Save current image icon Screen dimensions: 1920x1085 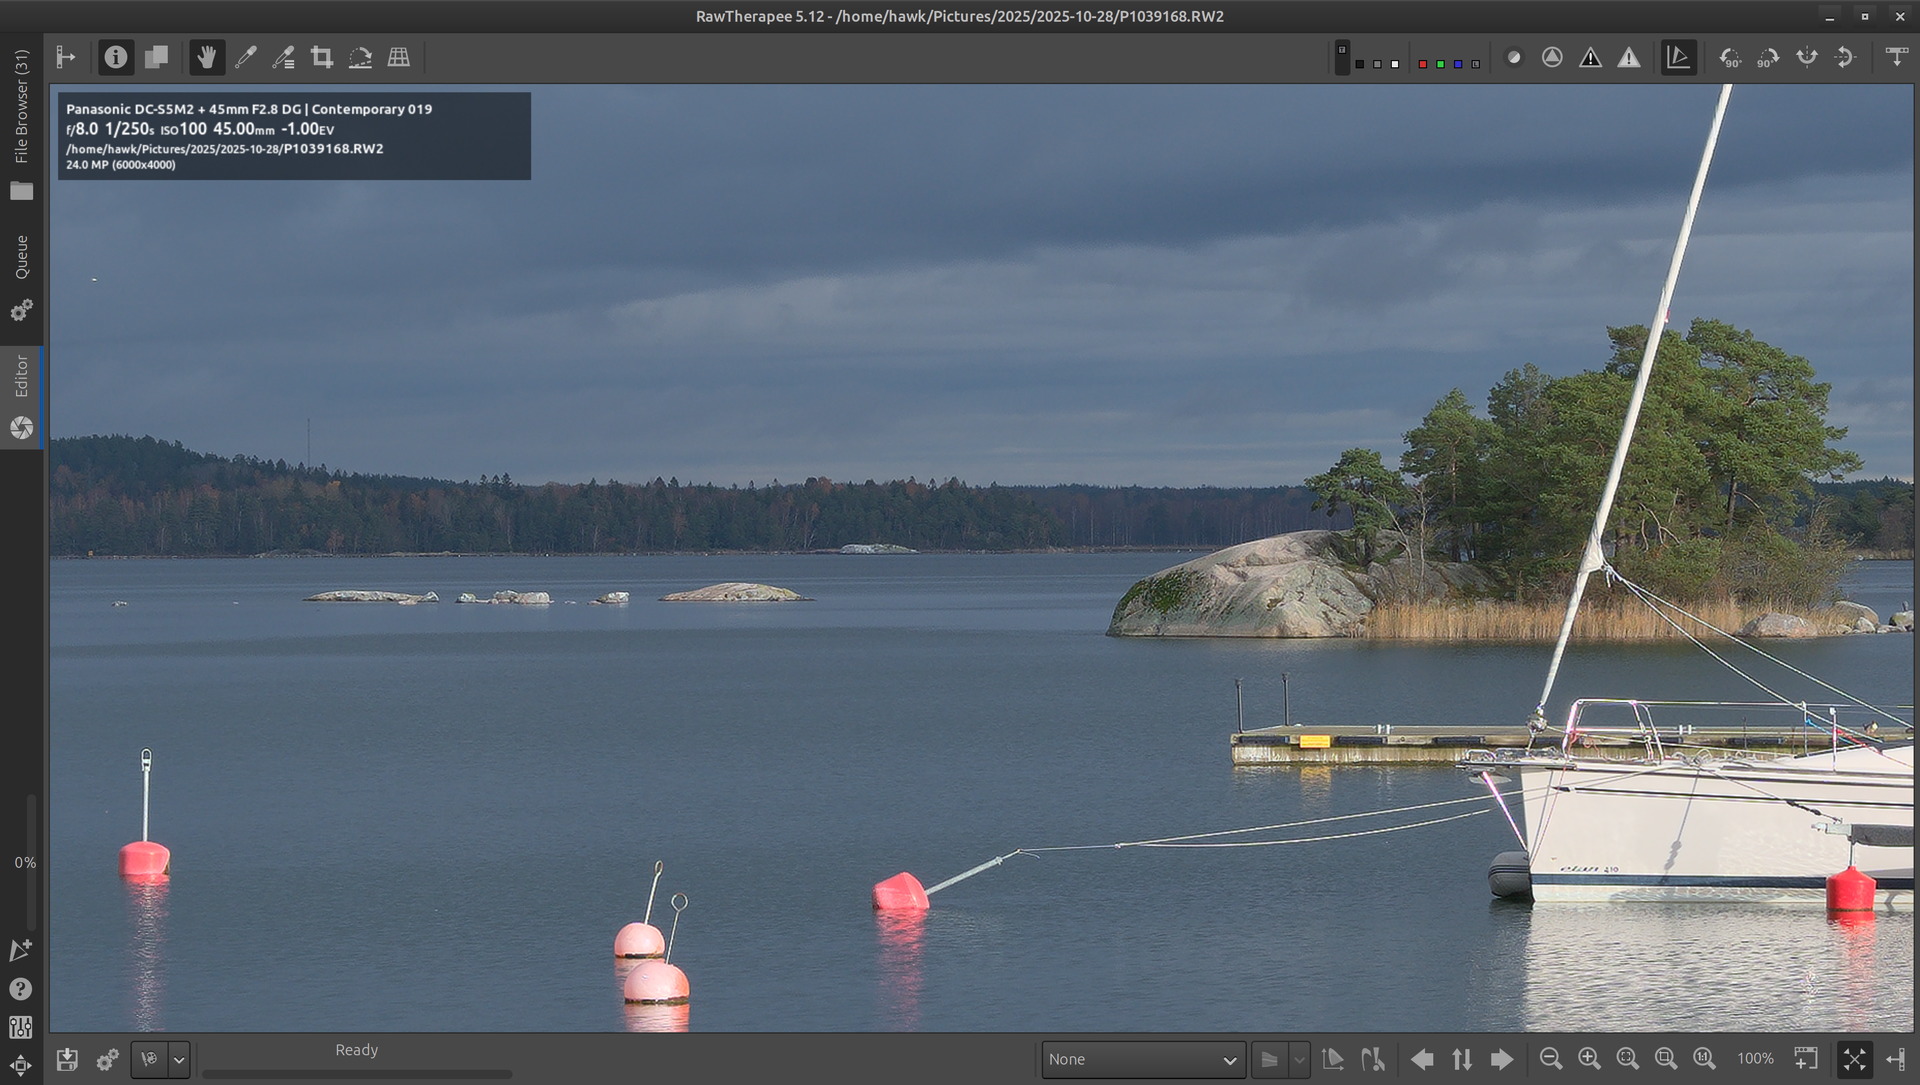click(67, 1059)
